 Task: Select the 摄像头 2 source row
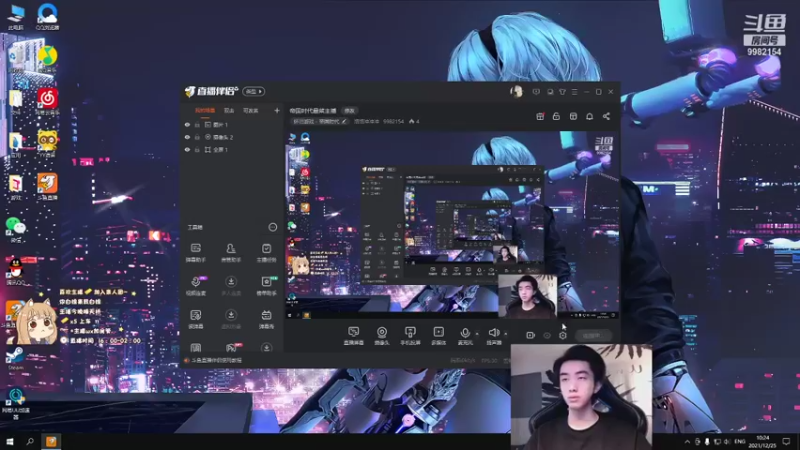pyautogui.click(x=232, y=137)
